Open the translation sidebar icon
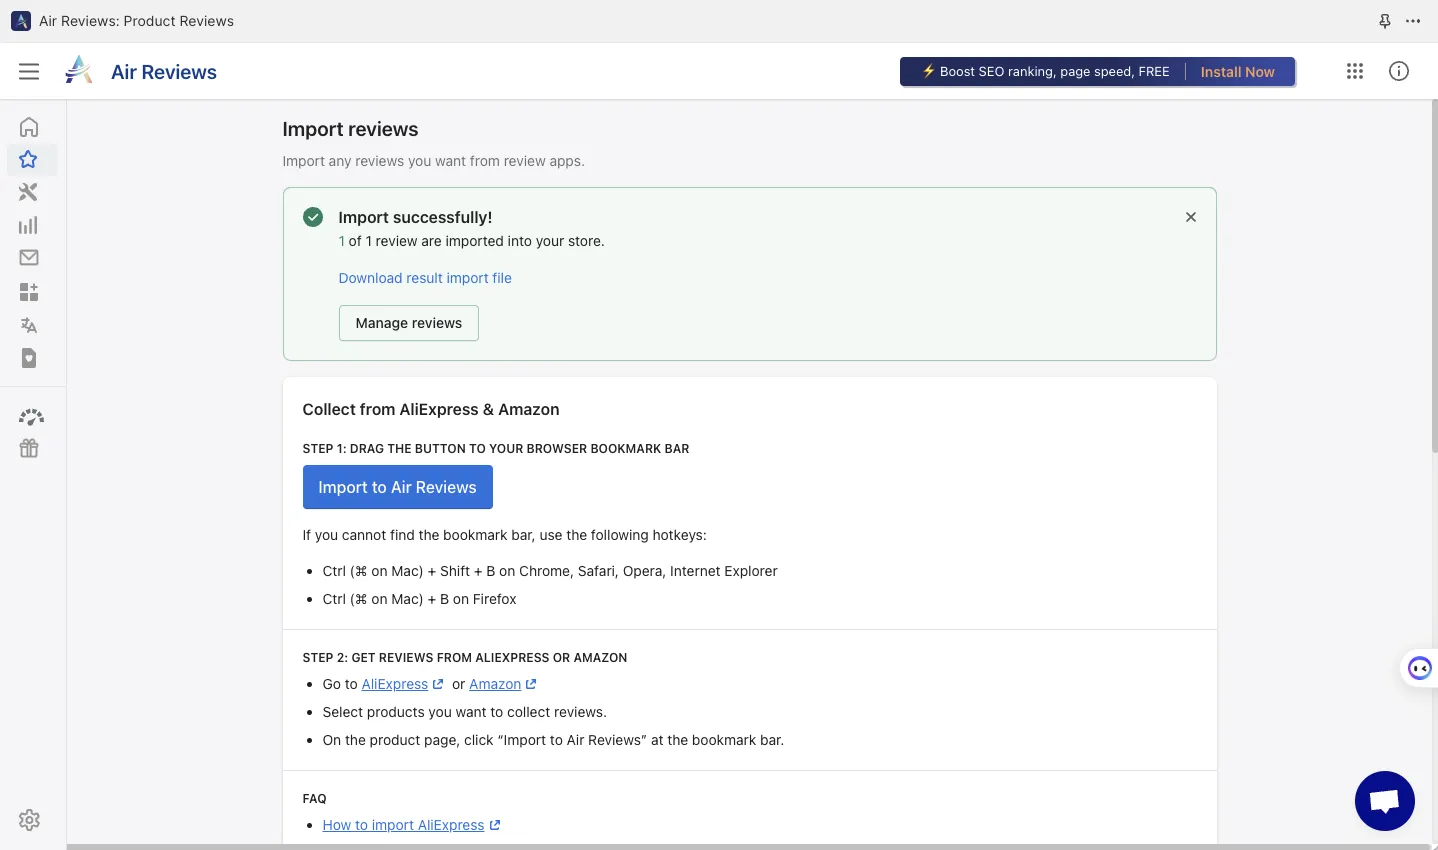The image size is (1438, 850). point(29,325)
